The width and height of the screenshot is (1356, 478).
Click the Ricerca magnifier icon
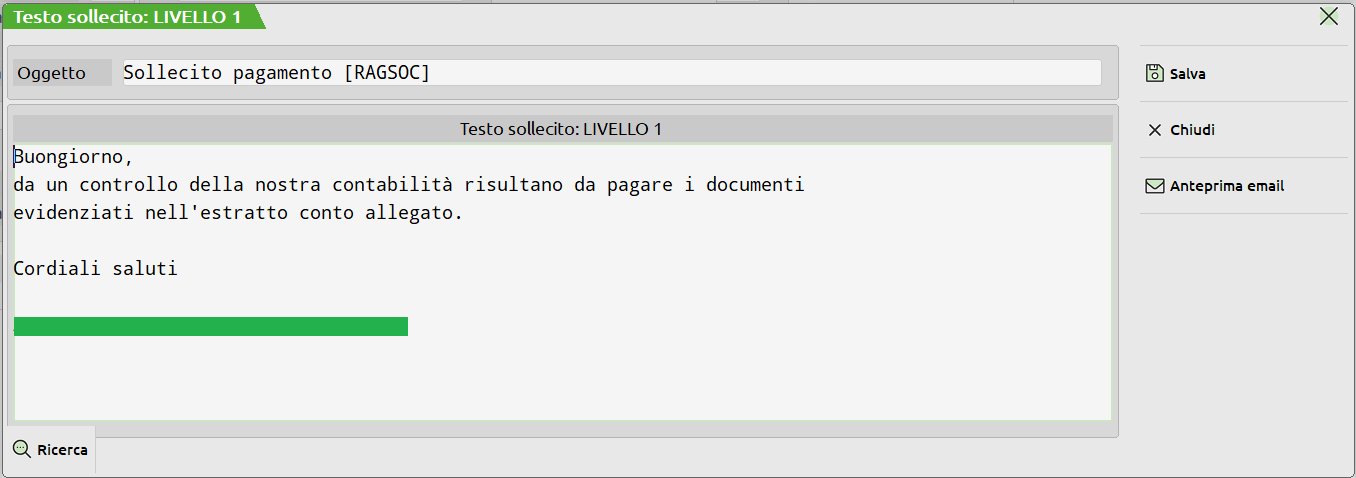pyautogui.click(x=22, y=450)
